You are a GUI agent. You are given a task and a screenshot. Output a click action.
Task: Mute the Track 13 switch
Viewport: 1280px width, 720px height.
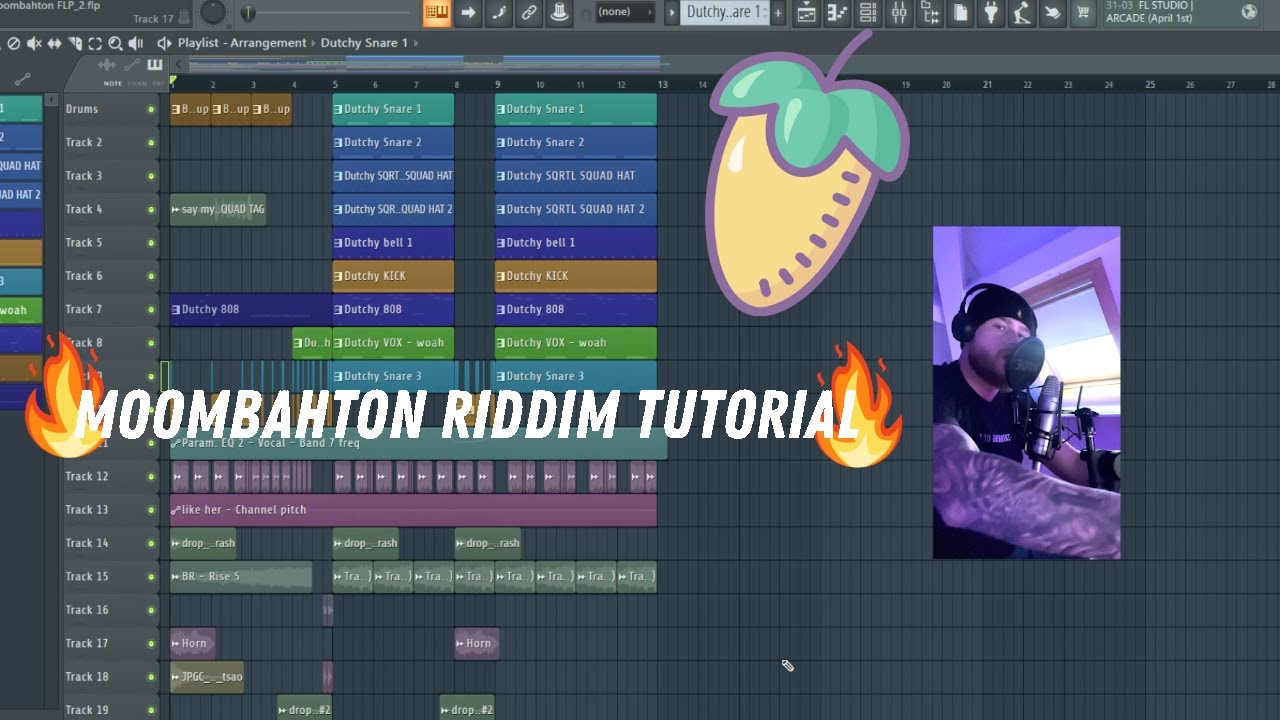point(151,510)
